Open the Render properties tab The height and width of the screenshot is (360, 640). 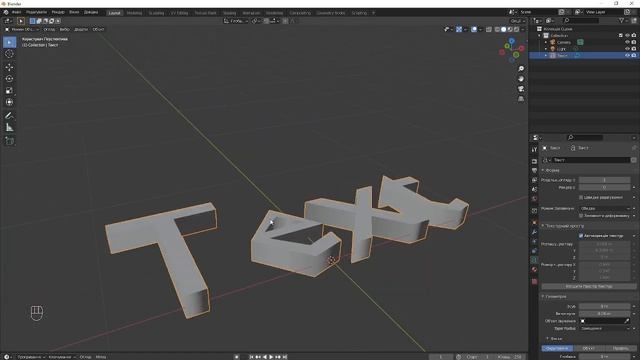coord(534,161)
